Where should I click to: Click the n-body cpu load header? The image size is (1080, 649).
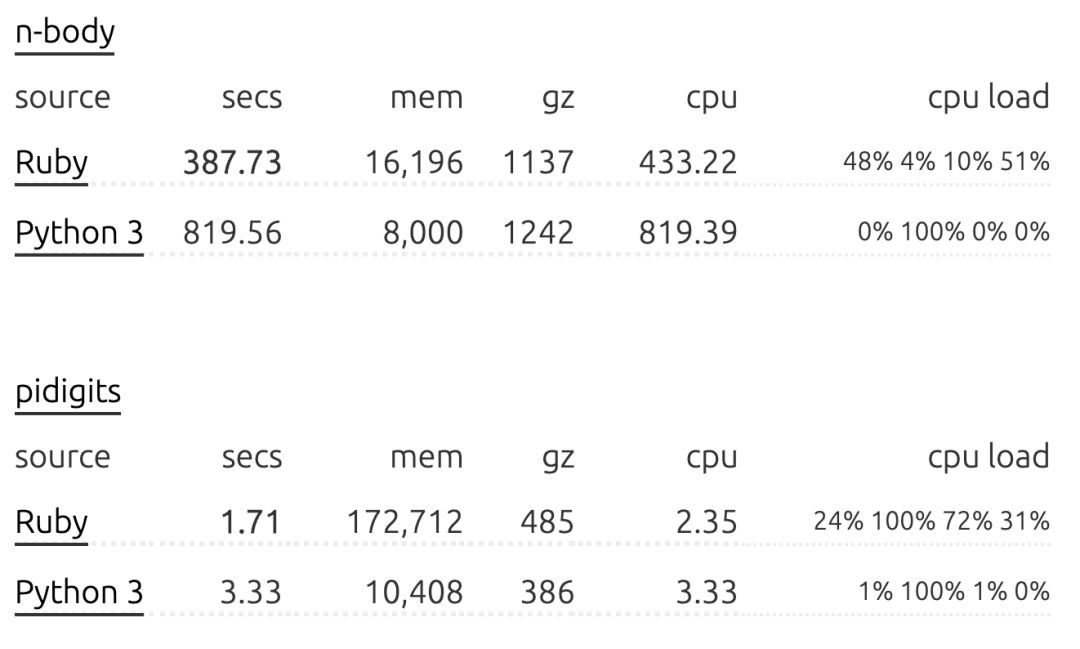[x=988, y=97]
